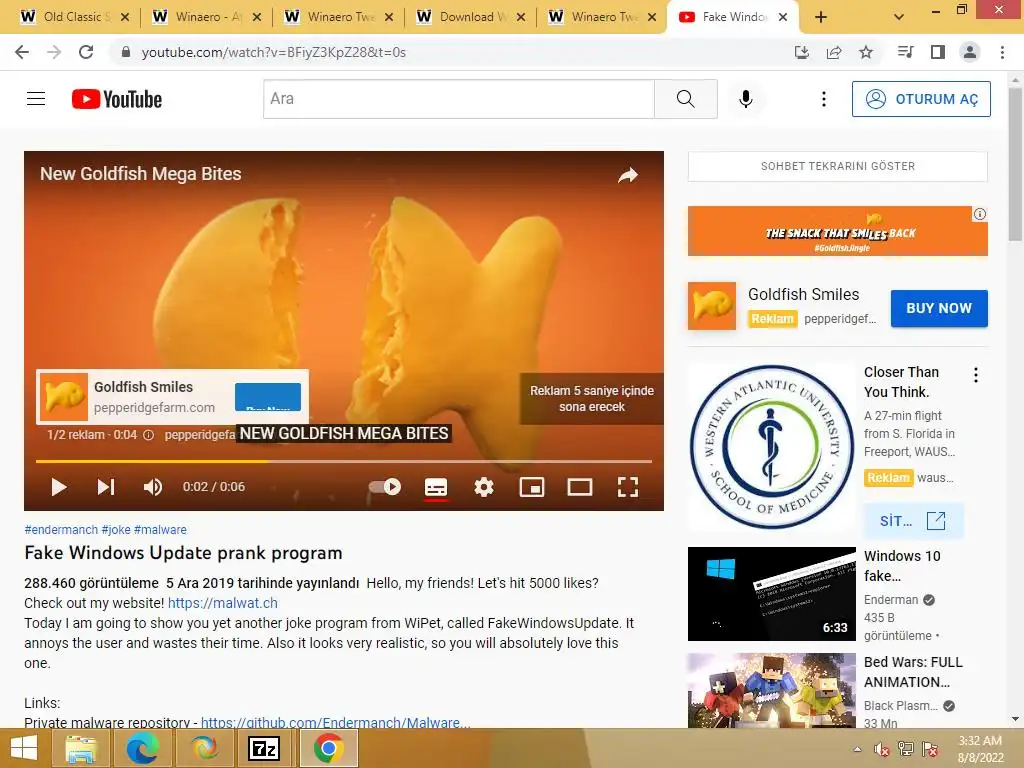Switch to theater mode

579,487
